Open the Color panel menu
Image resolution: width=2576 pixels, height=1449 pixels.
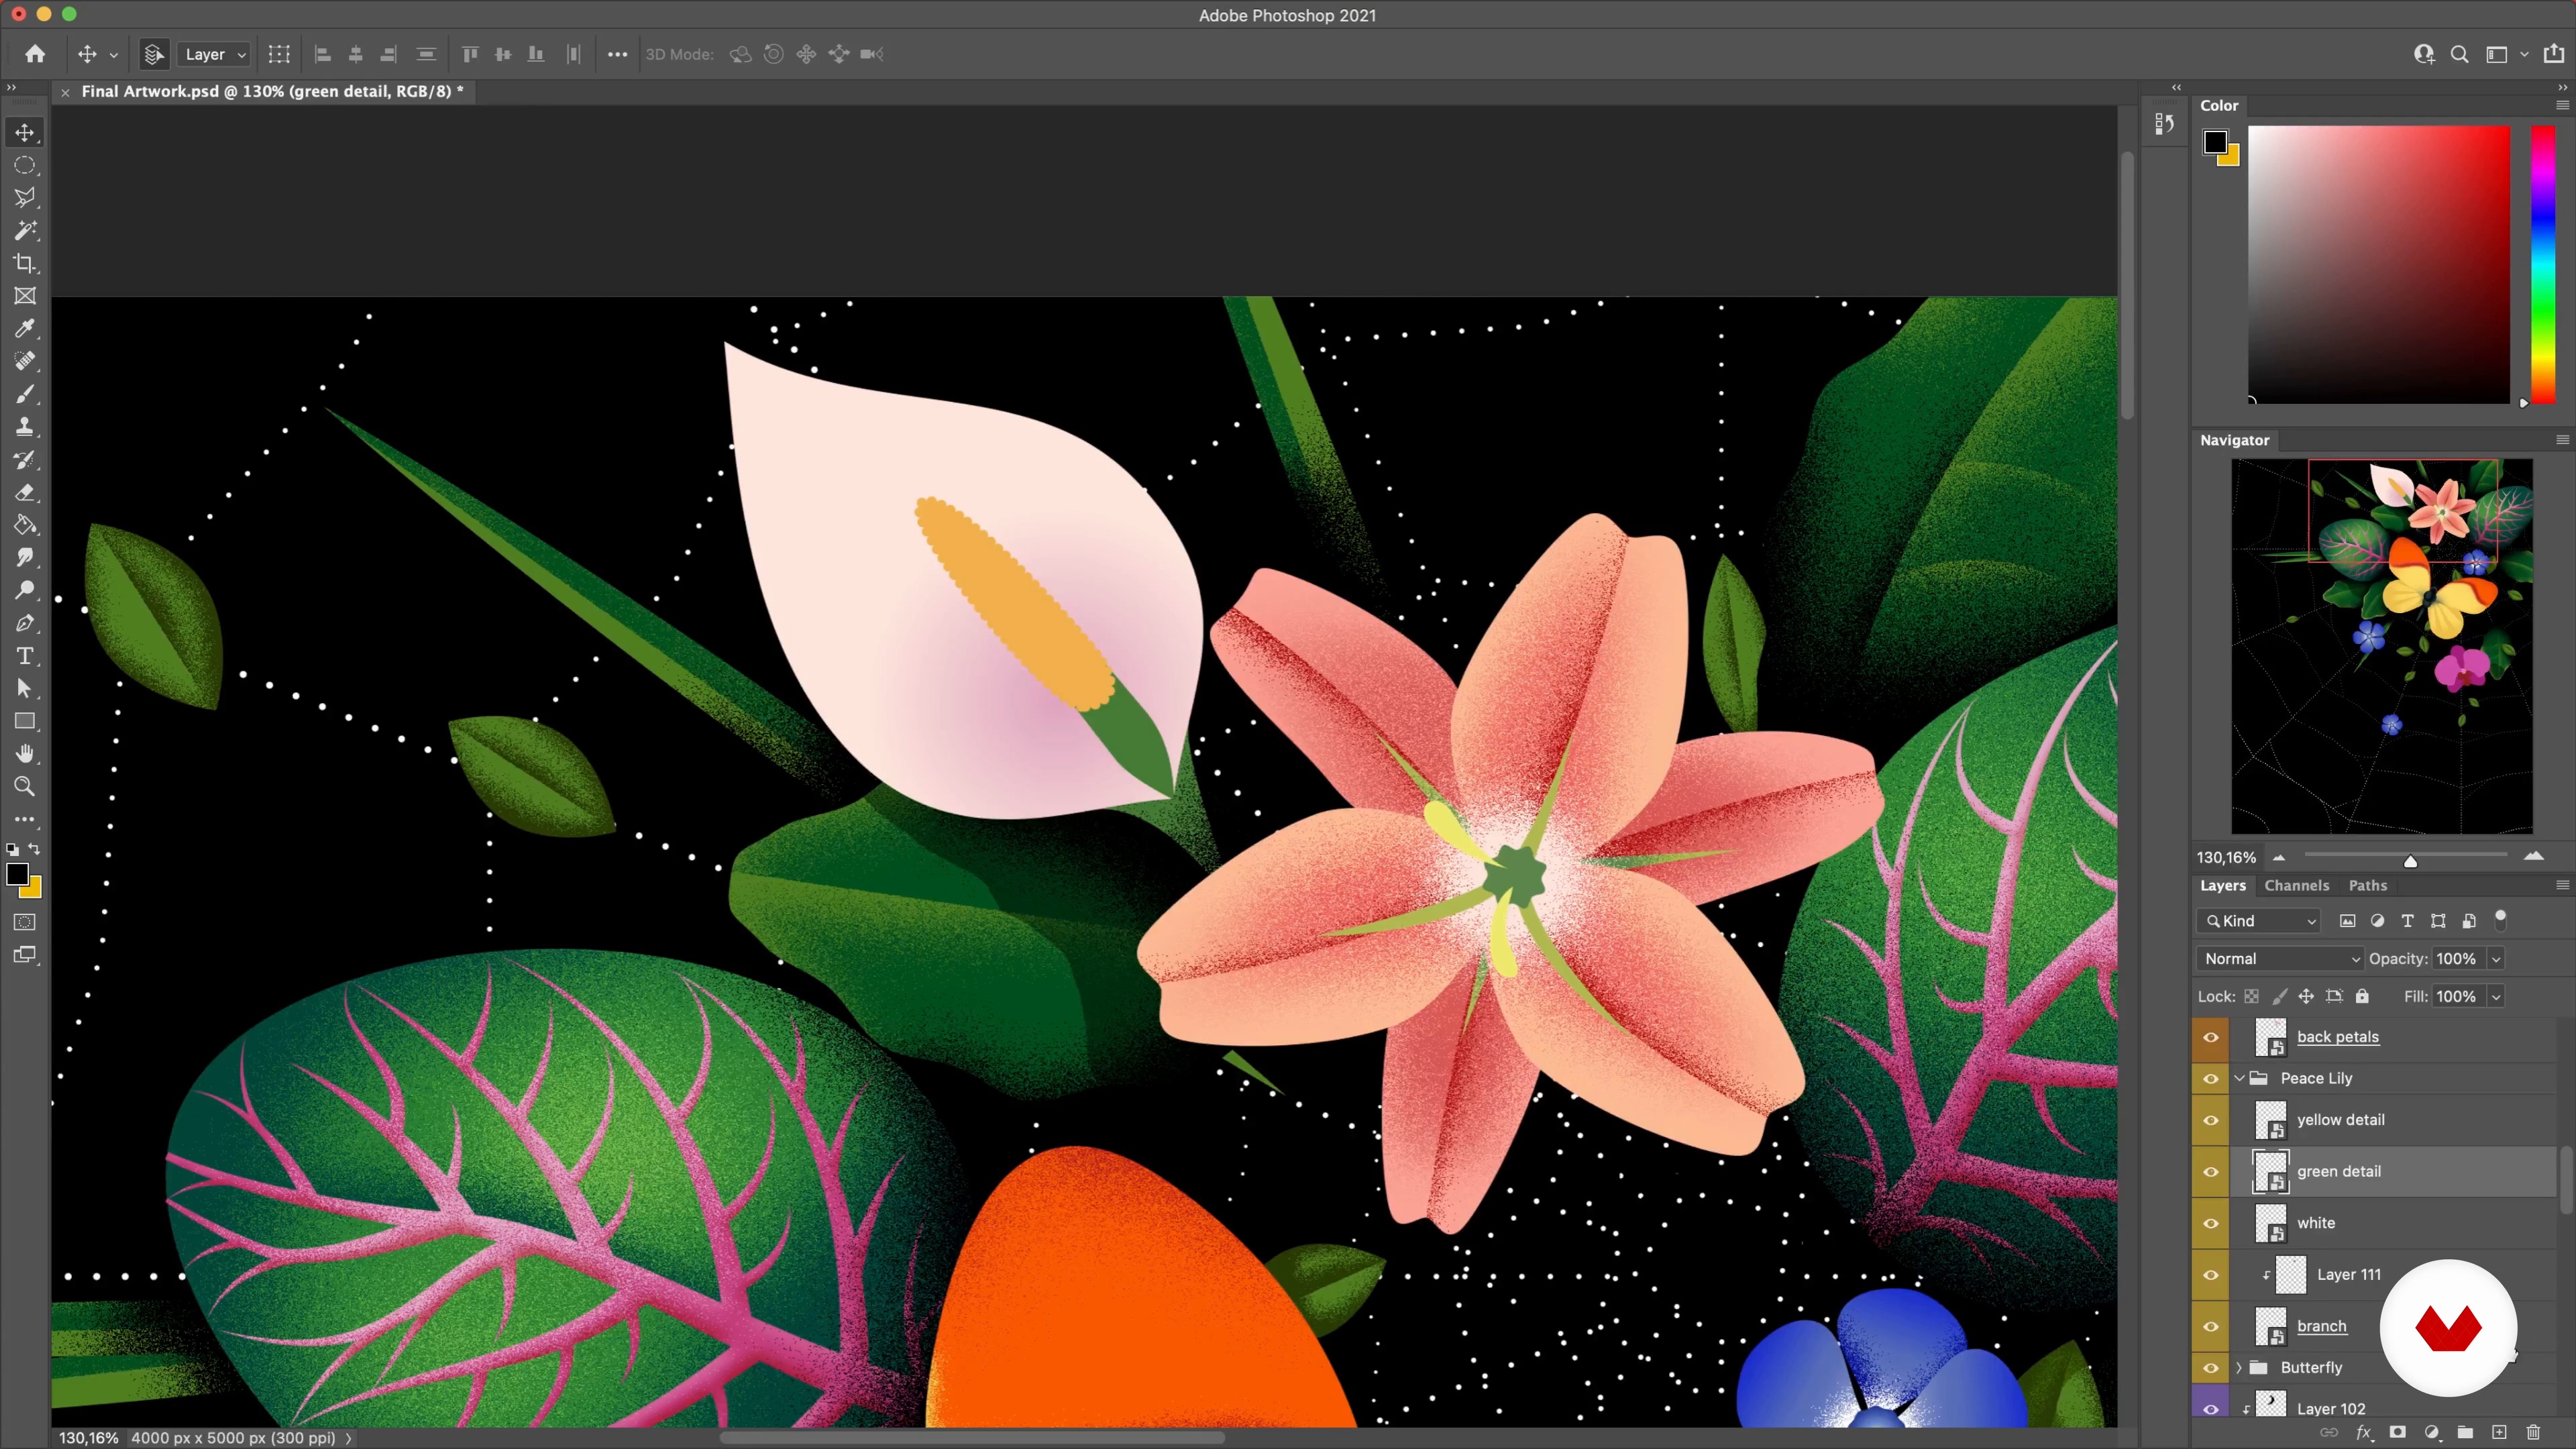tap(2562, 105)
